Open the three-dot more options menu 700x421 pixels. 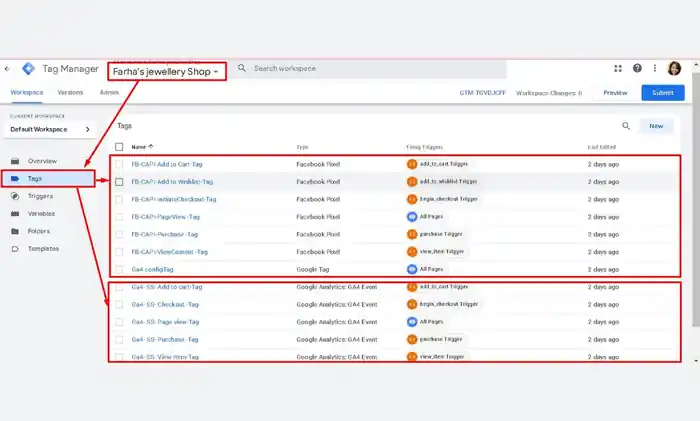click(x=655, y=68)
